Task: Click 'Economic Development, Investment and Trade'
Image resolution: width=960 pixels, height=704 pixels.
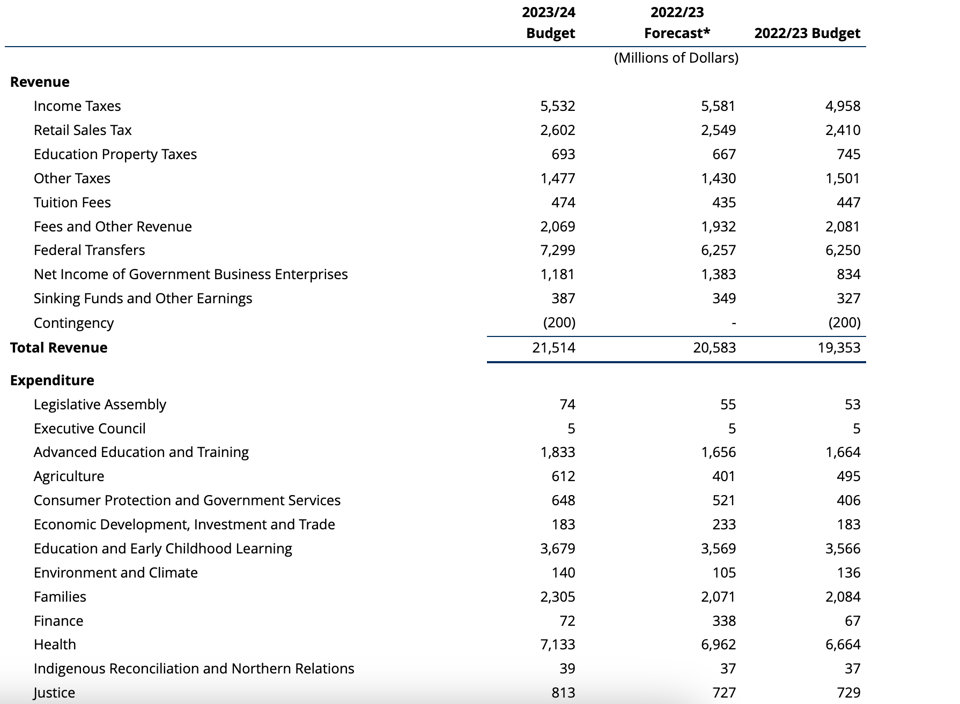Action: pyautogui.click(x=184, y=525)
